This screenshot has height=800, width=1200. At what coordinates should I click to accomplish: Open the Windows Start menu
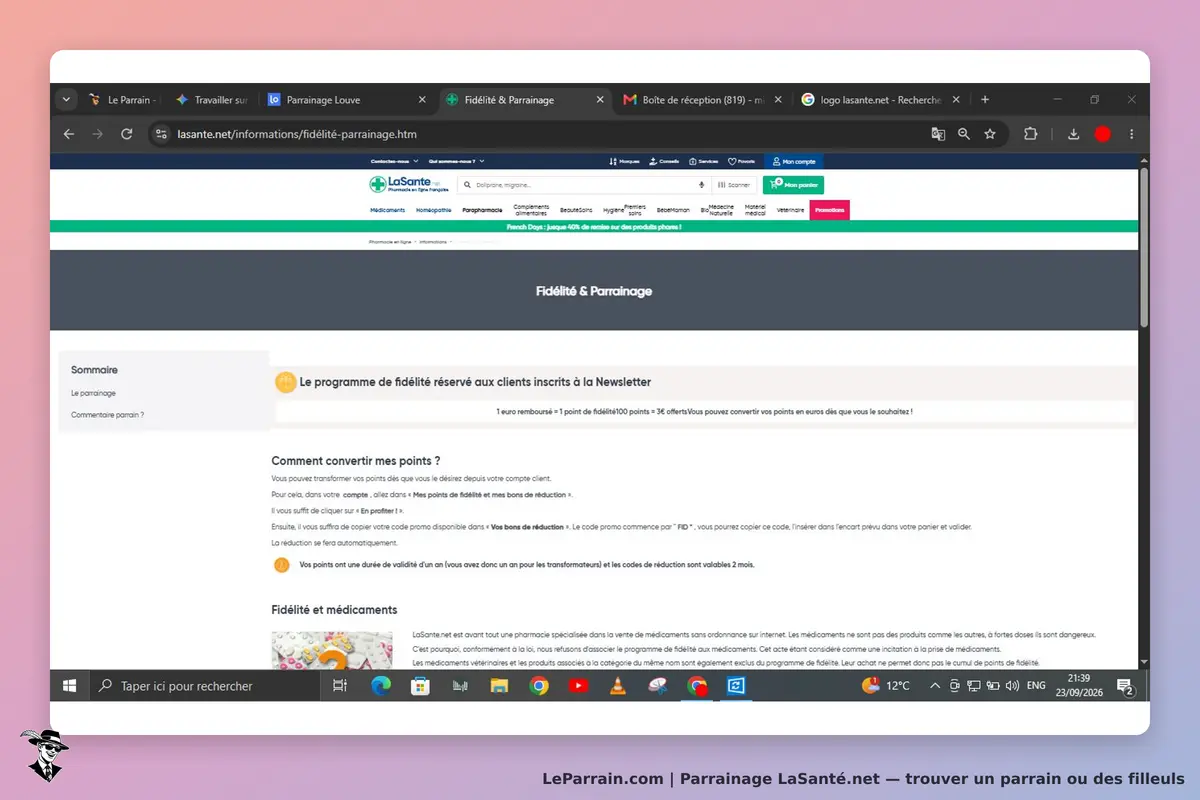point(70,686)
